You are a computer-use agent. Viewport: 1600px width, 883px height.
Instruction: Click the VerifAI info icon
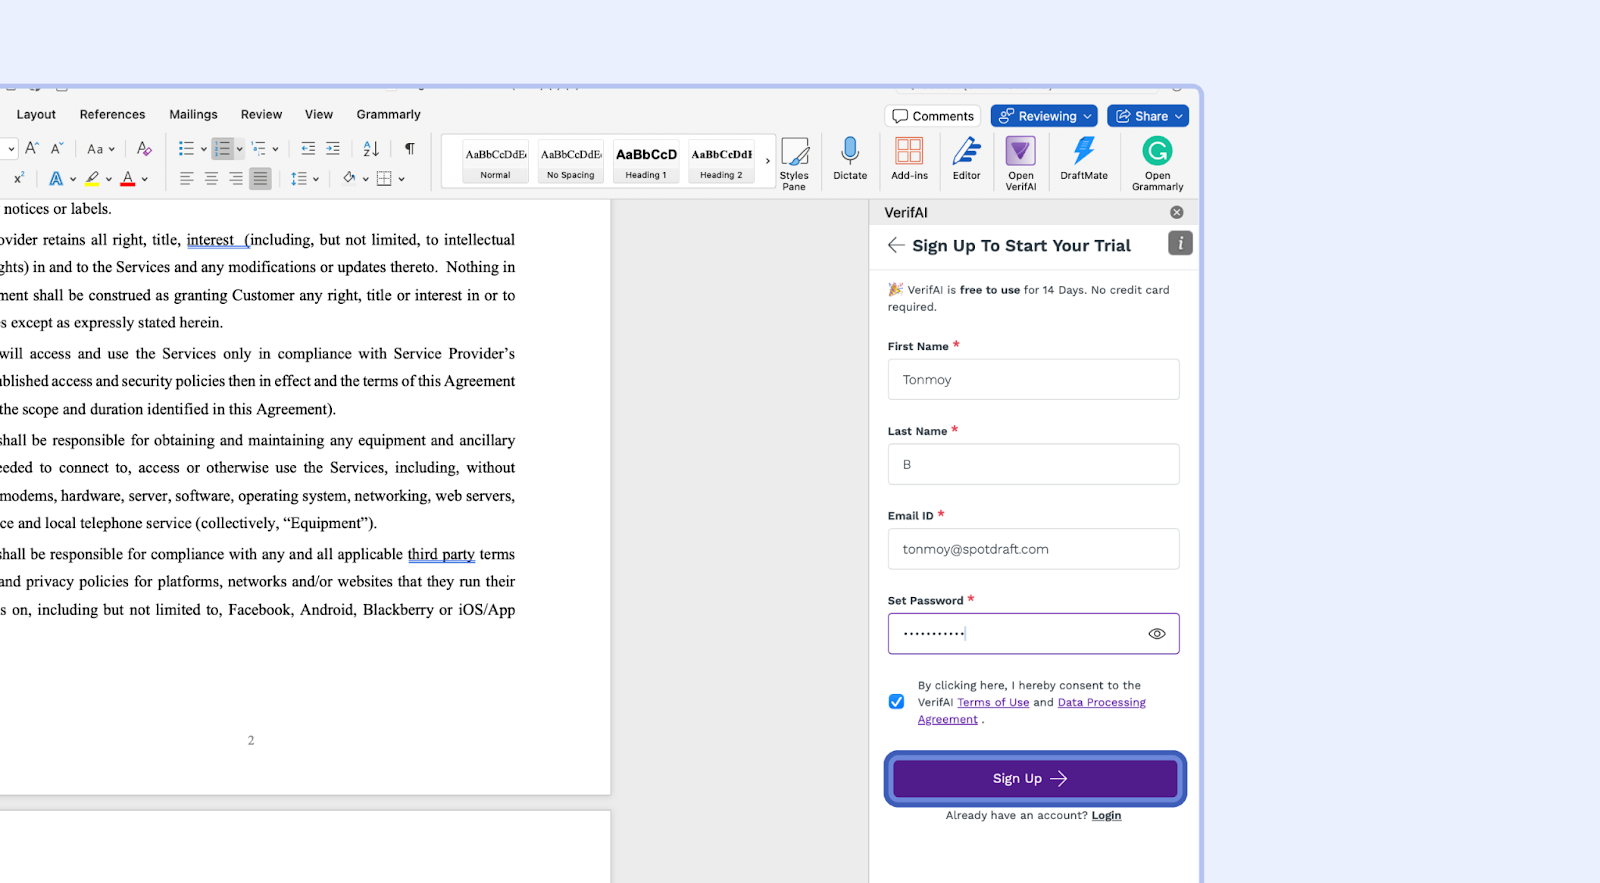click(x=1180, y=243)
